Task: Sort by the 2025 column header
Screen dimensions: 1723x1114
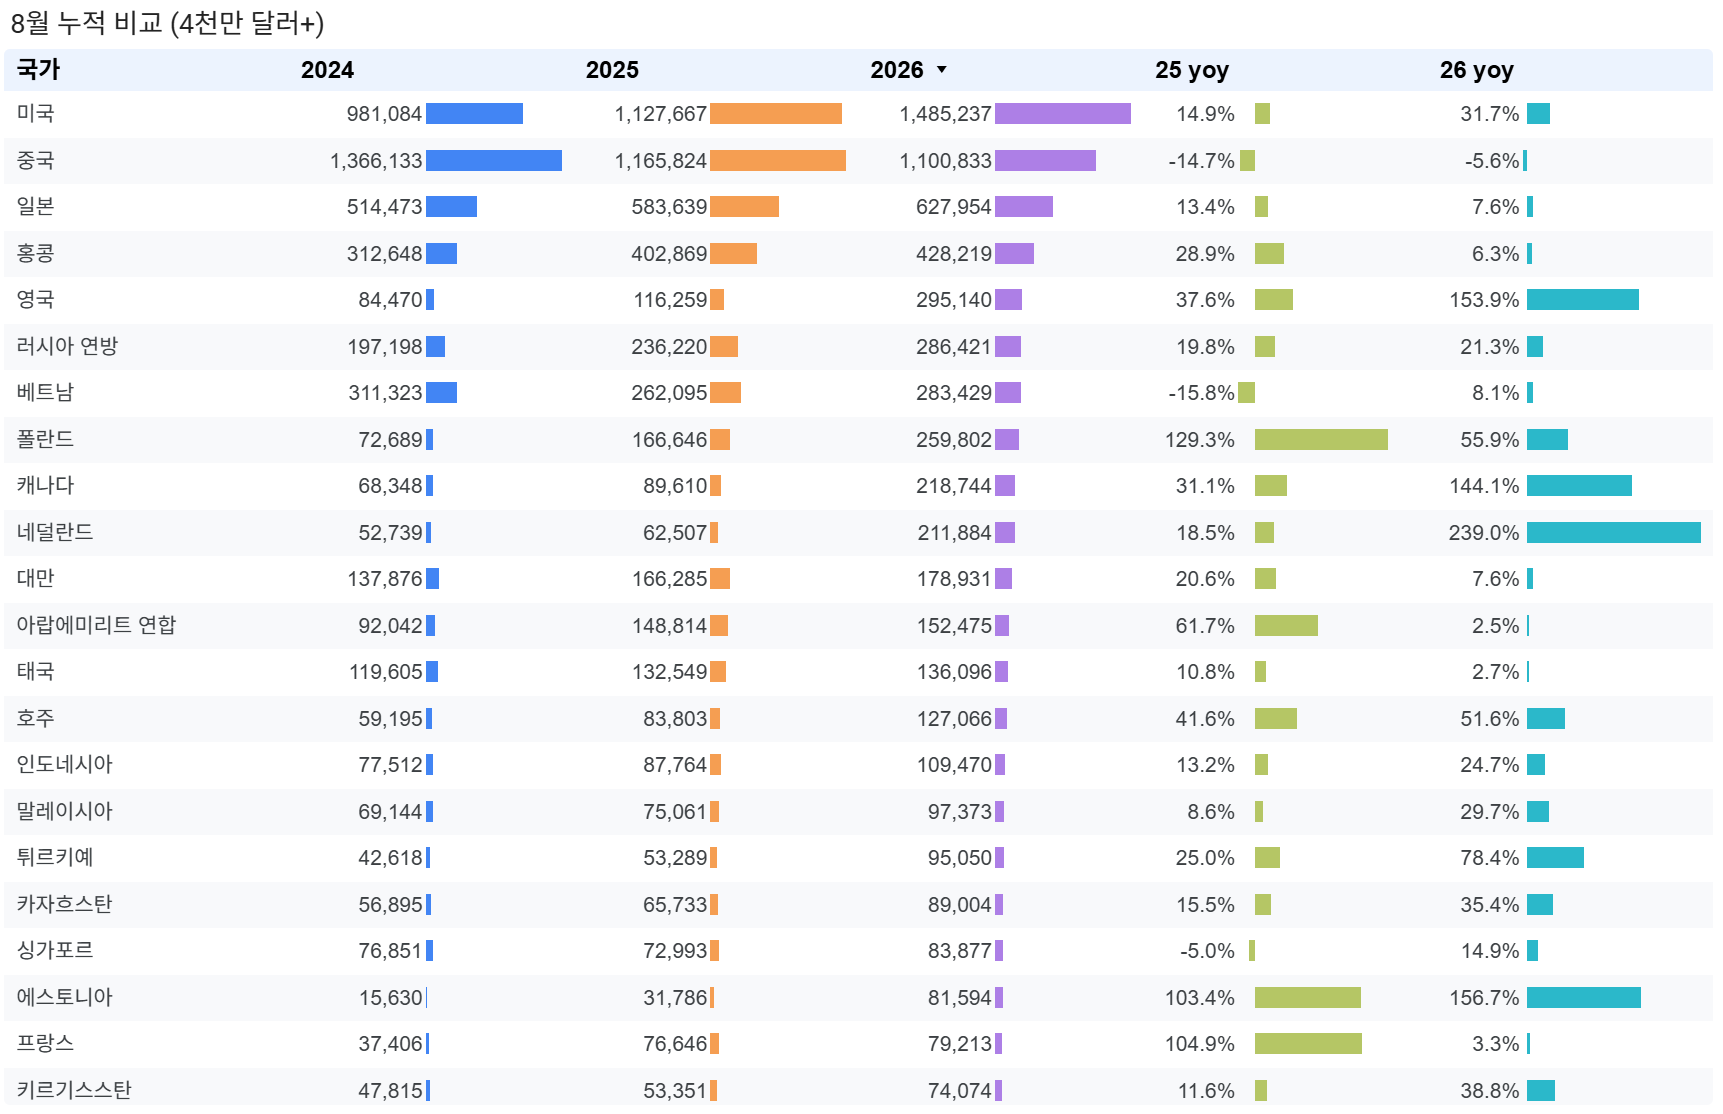Action: 612,70
